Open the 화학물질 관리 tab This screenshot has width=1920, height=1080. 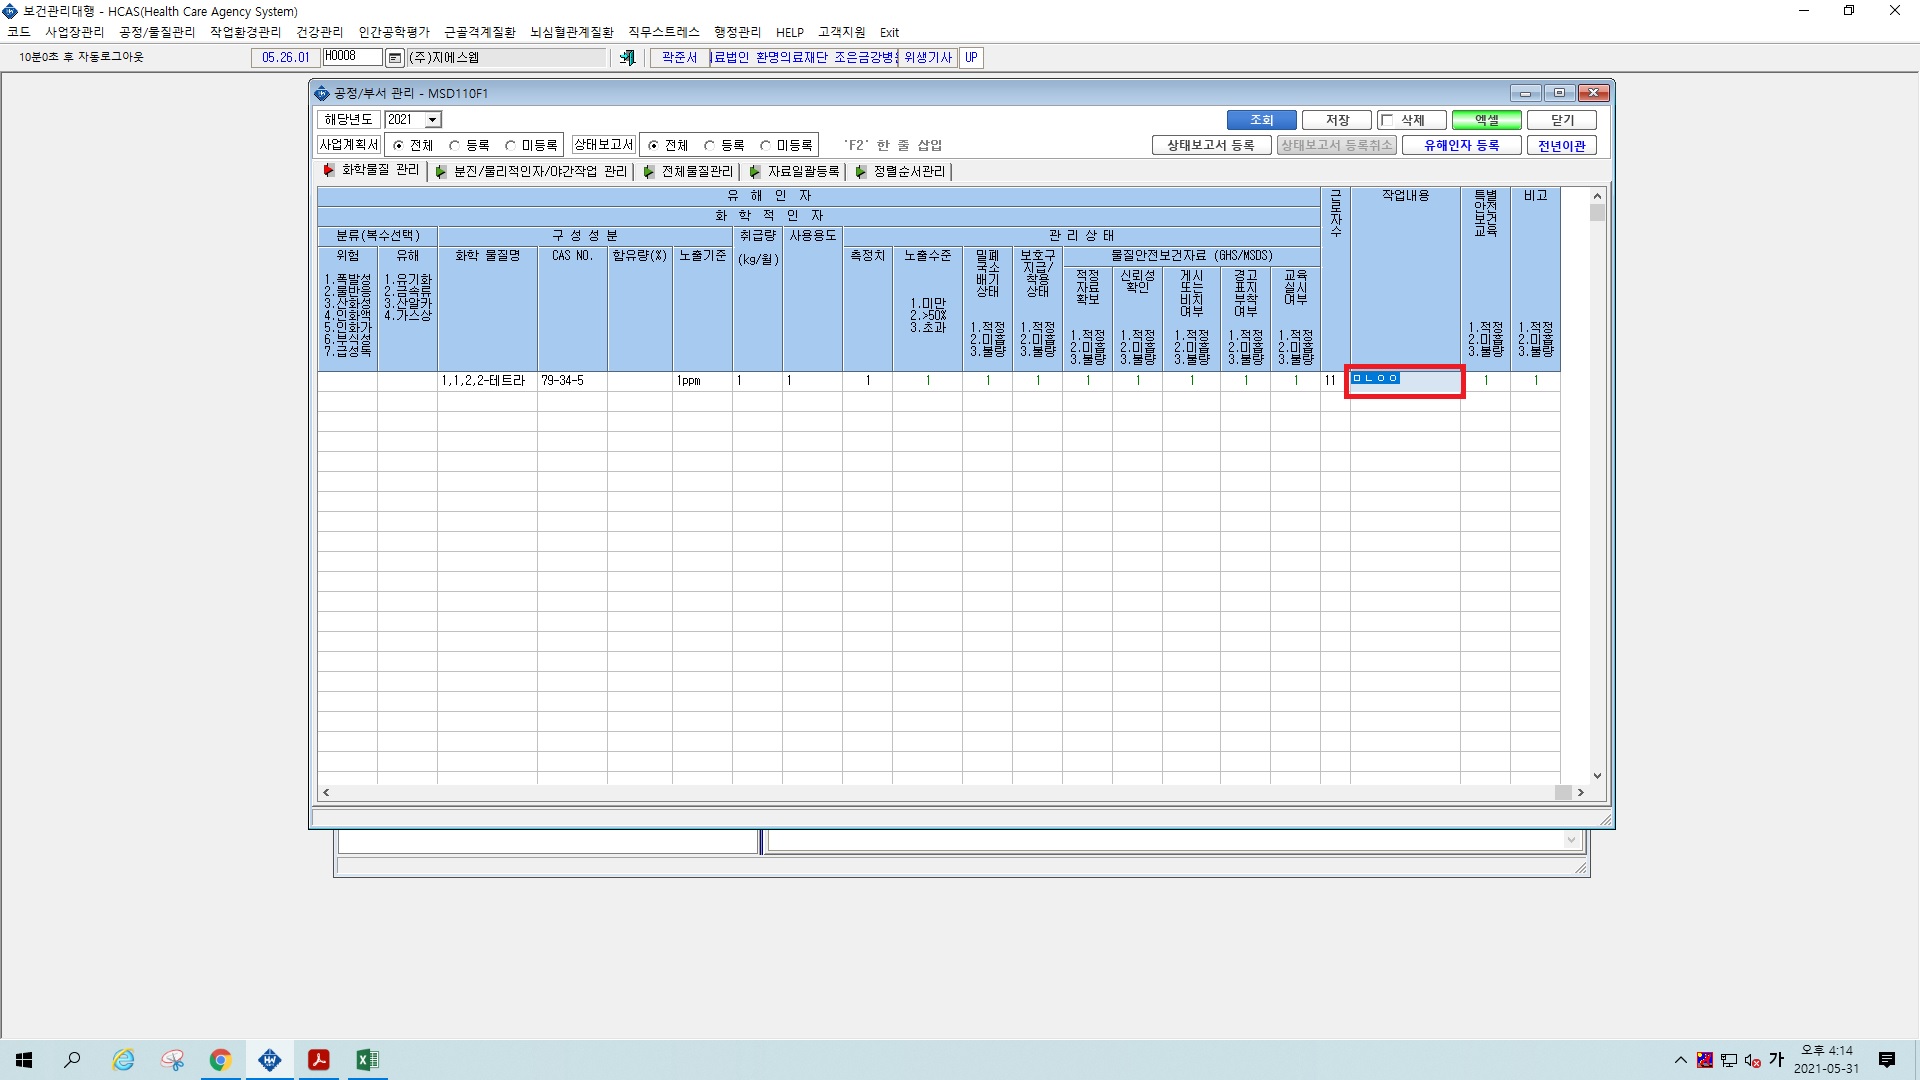[372, 171]
